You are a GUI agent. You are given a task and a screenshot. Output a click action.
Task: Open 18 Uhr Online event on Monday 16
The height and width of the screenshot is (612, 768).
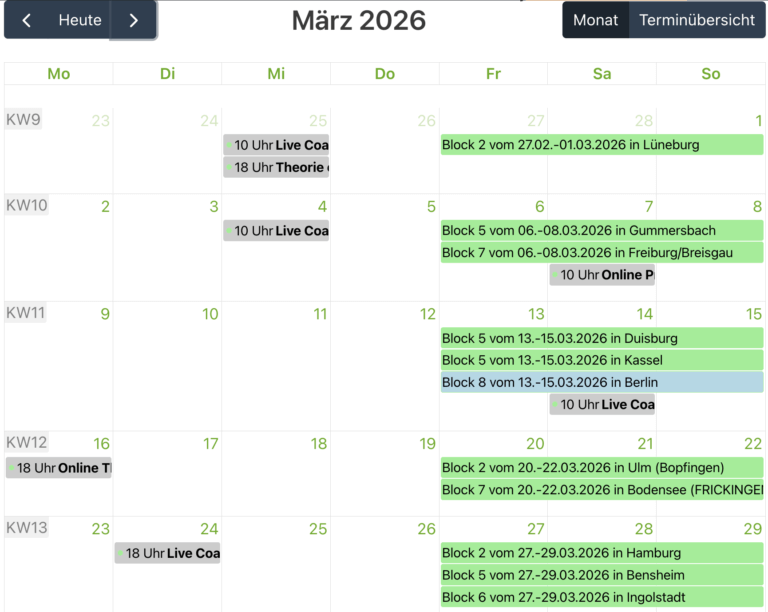coord(59,468)
